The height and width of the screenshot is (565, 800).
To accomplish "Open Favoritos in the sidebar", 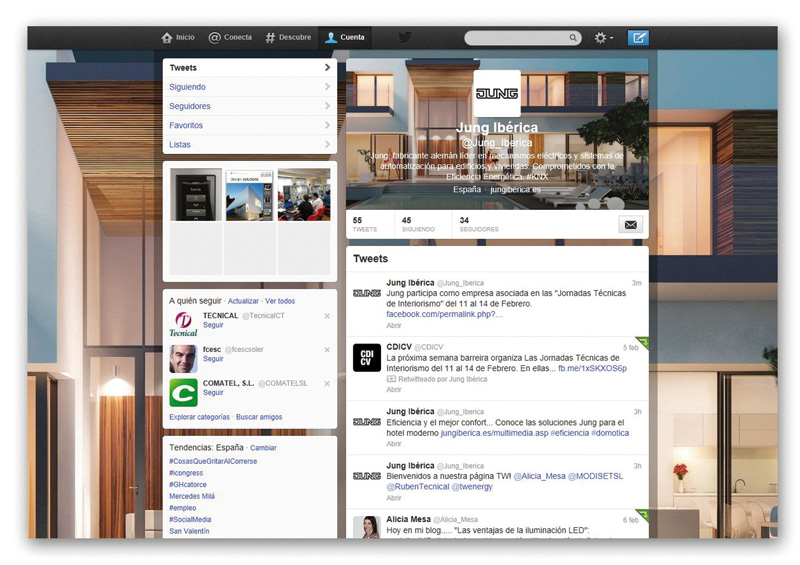I will coord(249,125).
